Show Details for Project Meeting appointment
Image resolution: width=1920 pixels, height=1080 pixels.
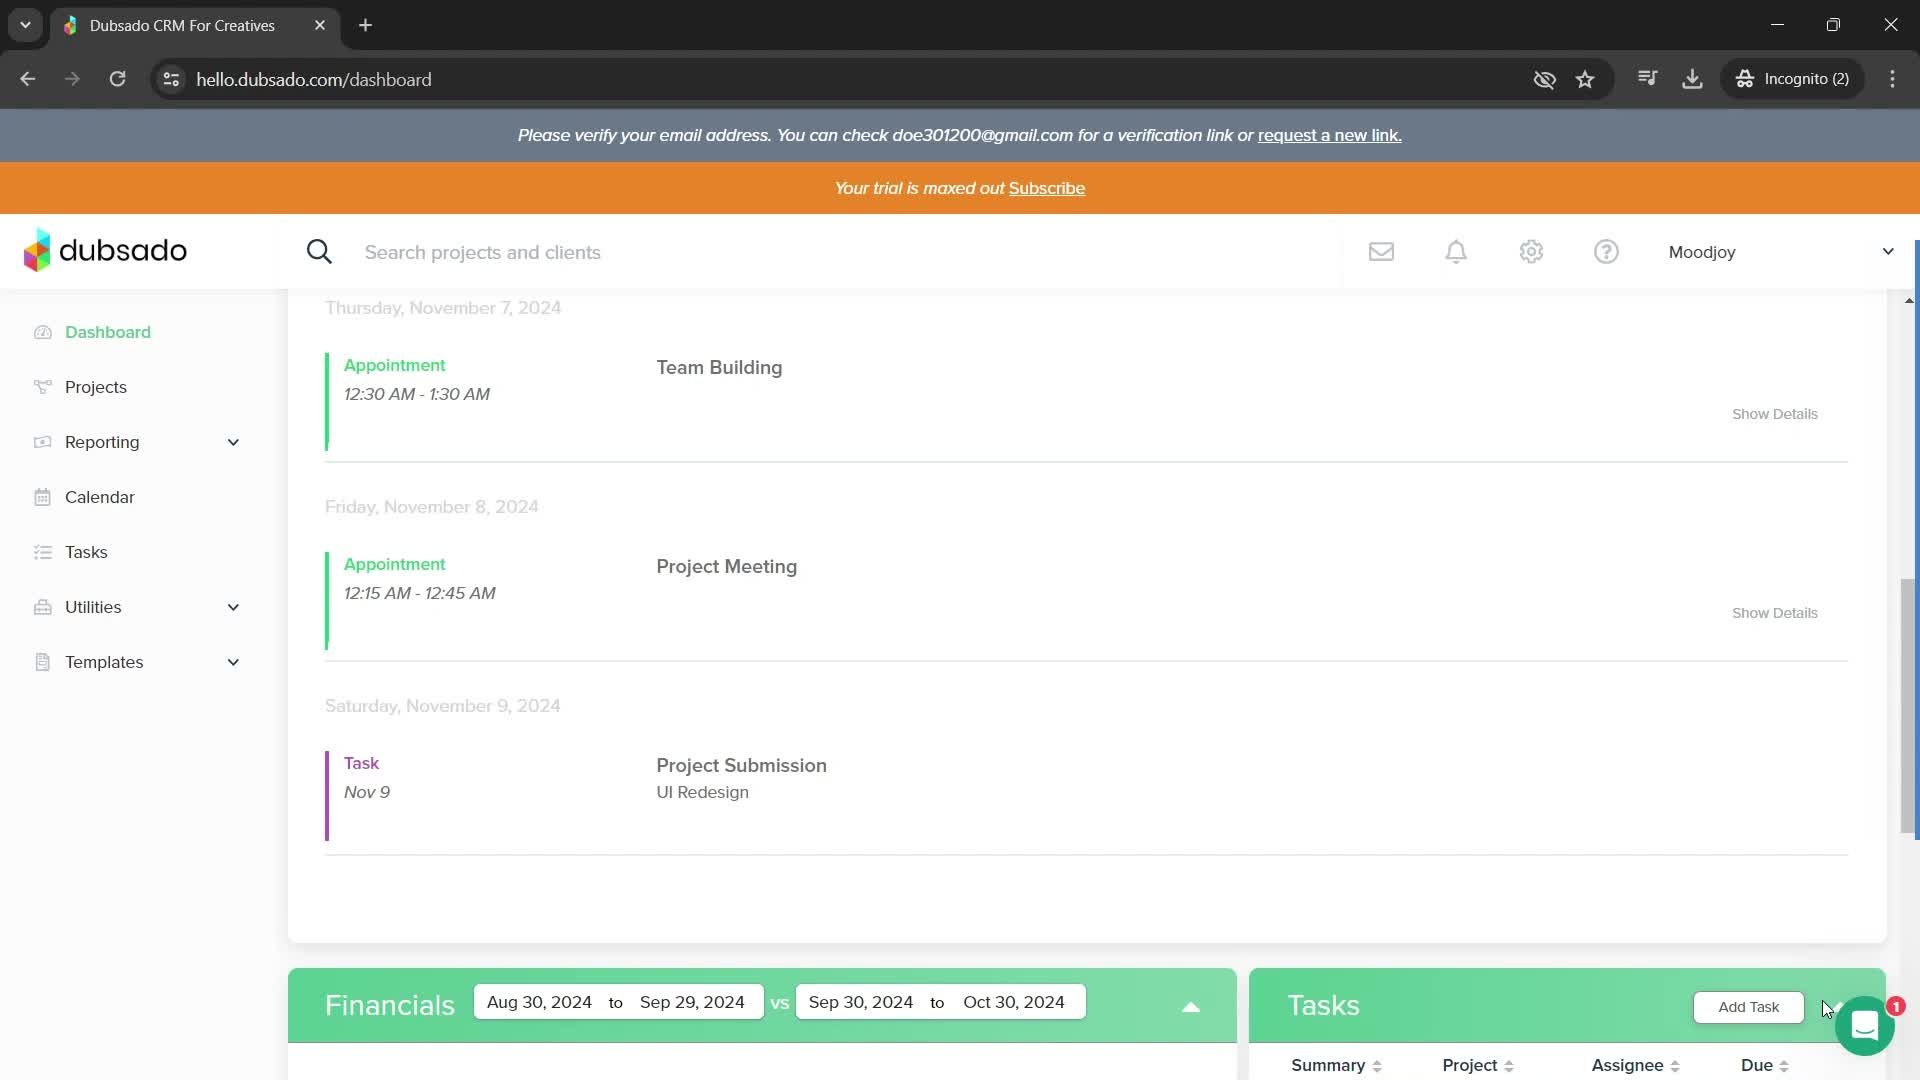point(1774,613)
